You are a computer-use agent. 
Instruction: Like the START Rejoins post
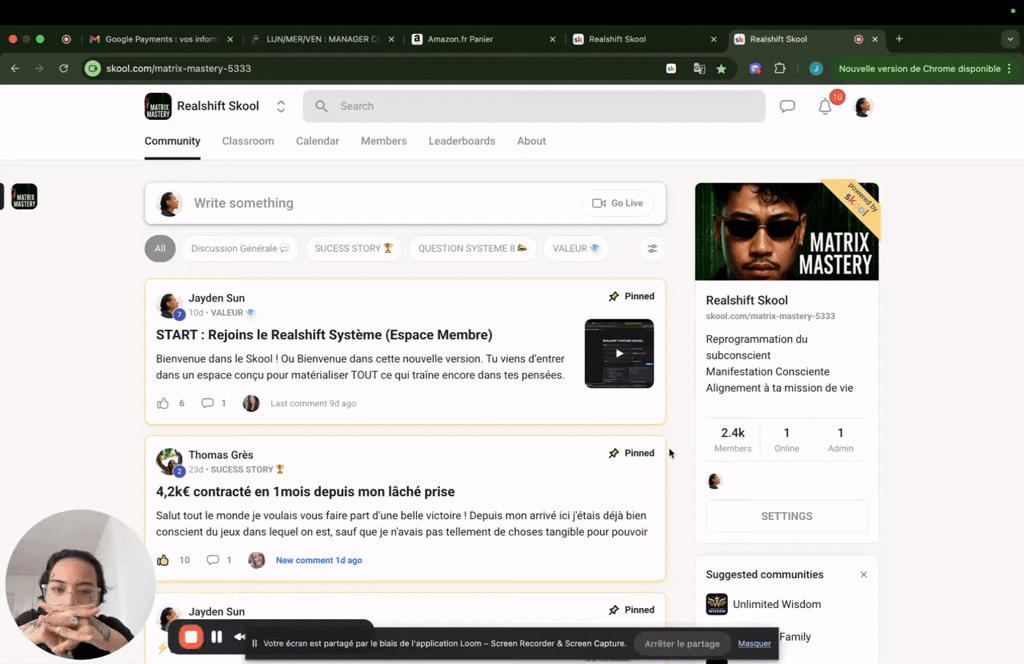point(163,403)
